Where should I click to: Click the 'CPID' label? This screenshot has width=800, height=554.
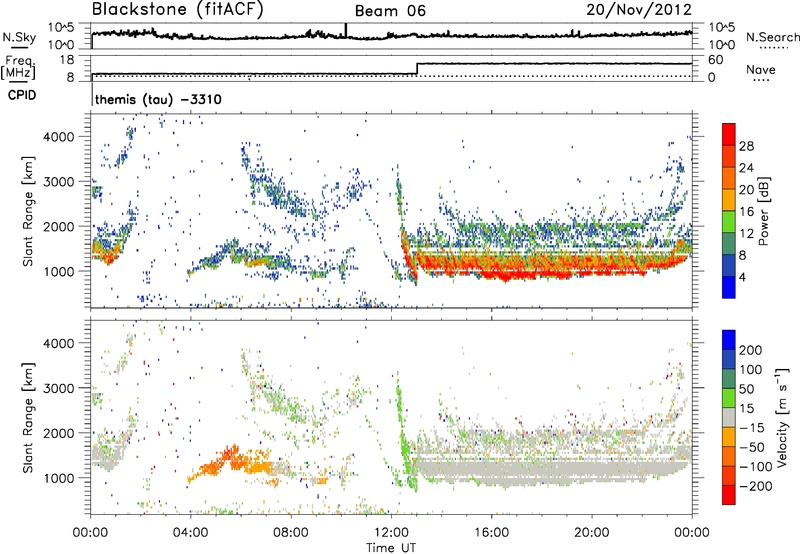coord(22,95)
